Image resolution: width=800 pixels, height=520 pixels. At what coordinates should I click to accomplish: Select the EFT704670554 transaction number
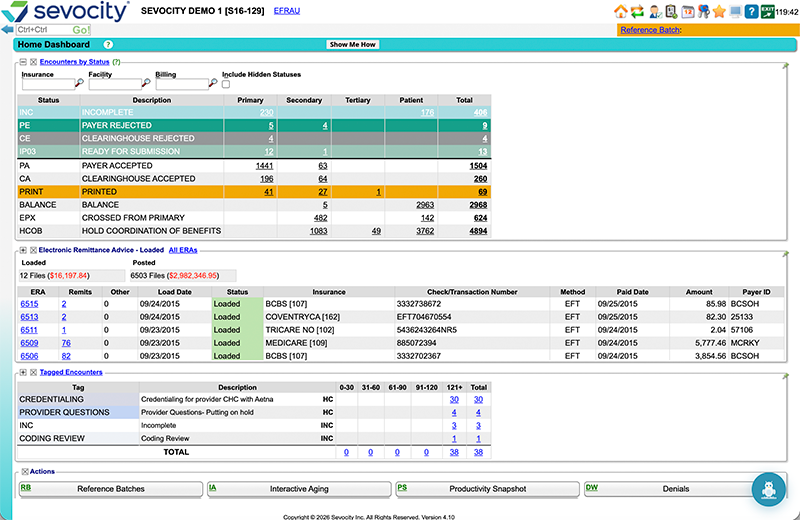424,317
